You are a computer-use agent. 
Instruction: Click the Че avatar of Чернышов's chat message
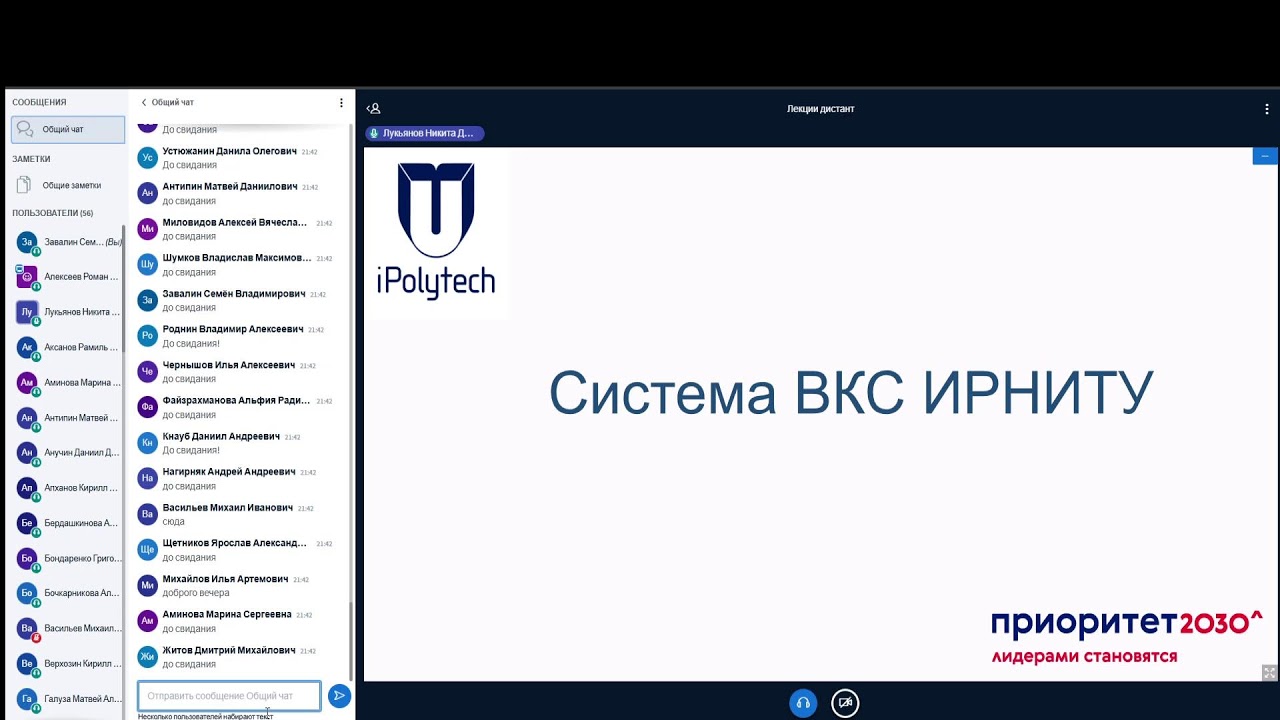point(148,372)
